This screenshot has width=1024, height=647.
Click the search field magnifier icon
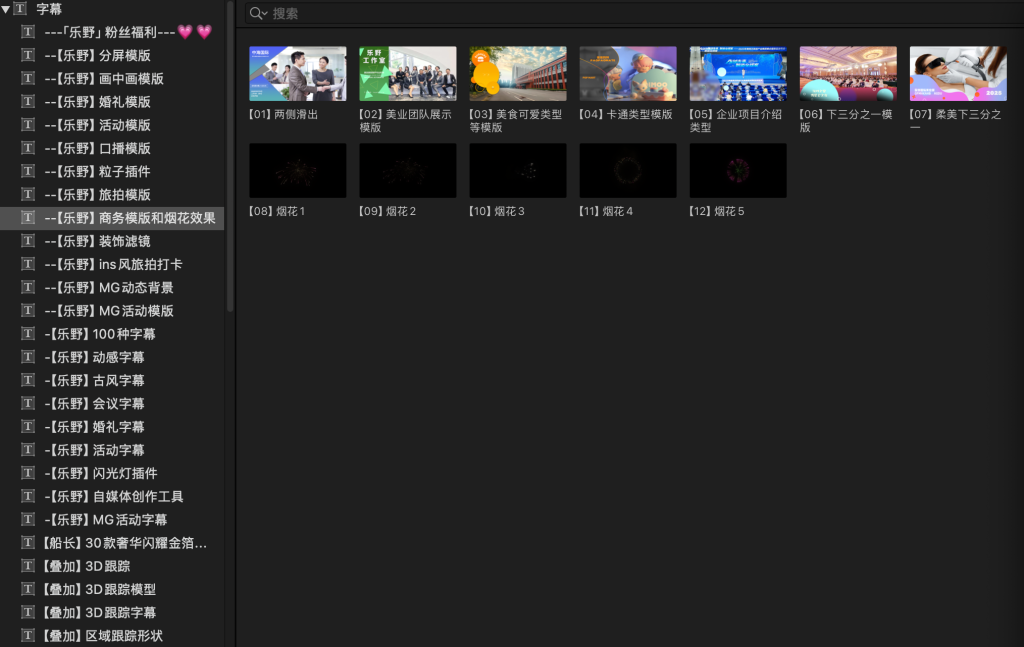click(258, 13)
